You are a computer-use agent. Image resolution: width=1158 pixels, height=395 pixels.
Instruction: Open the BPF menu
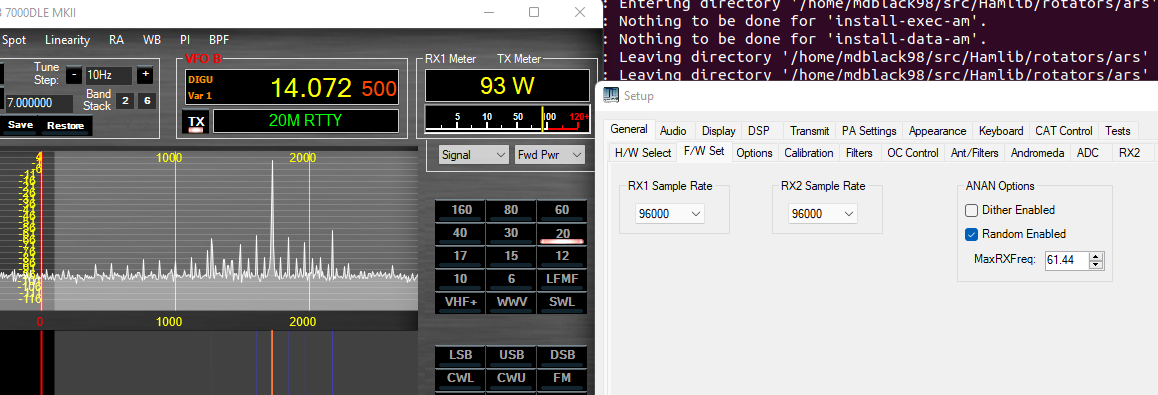click(219, 40)
